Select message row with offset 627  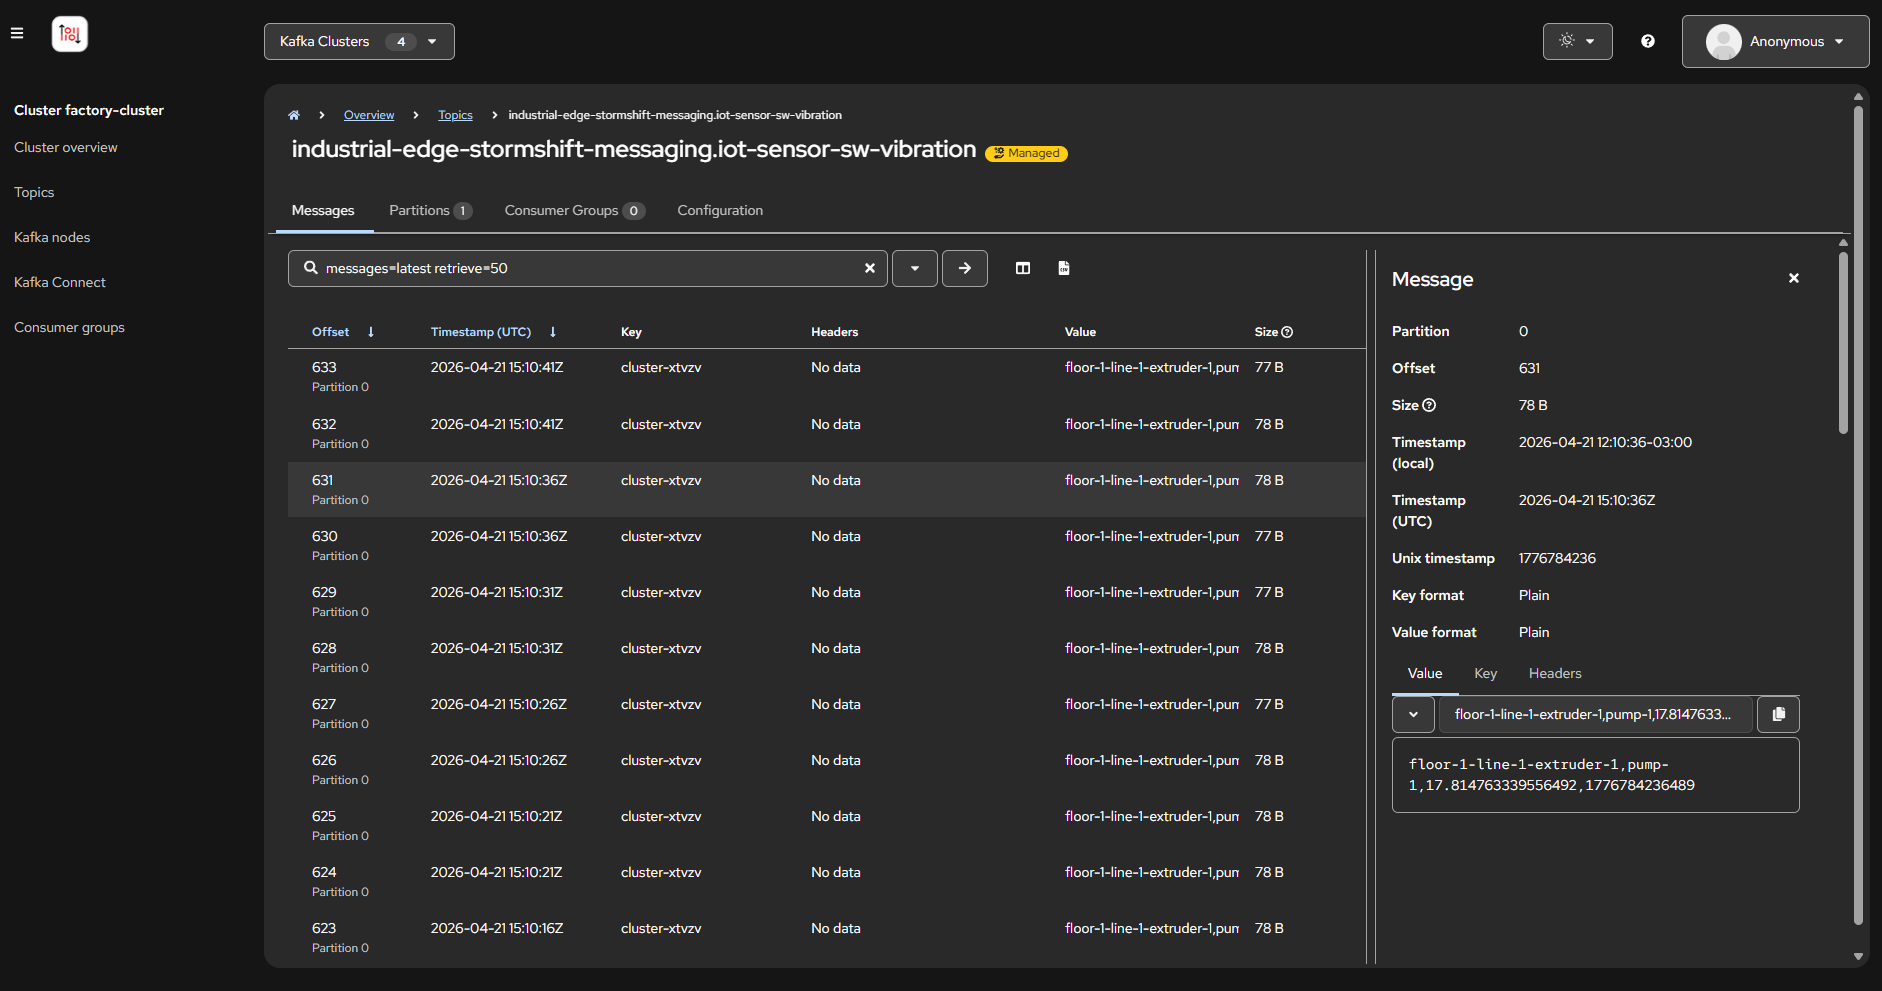point(827,713)
